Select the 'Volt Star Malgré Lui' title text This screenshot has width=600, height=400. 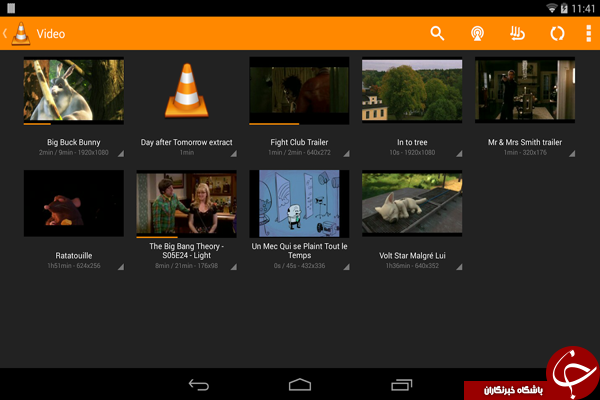click(412, 256)
